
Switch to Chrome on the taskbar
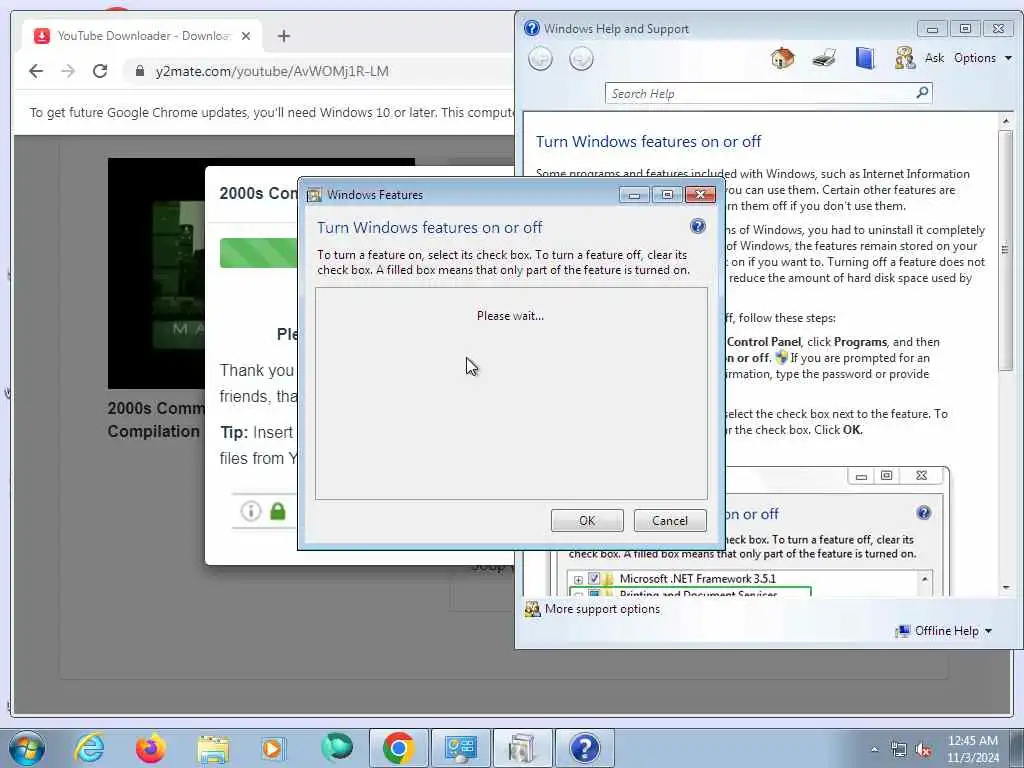point(398,748)
